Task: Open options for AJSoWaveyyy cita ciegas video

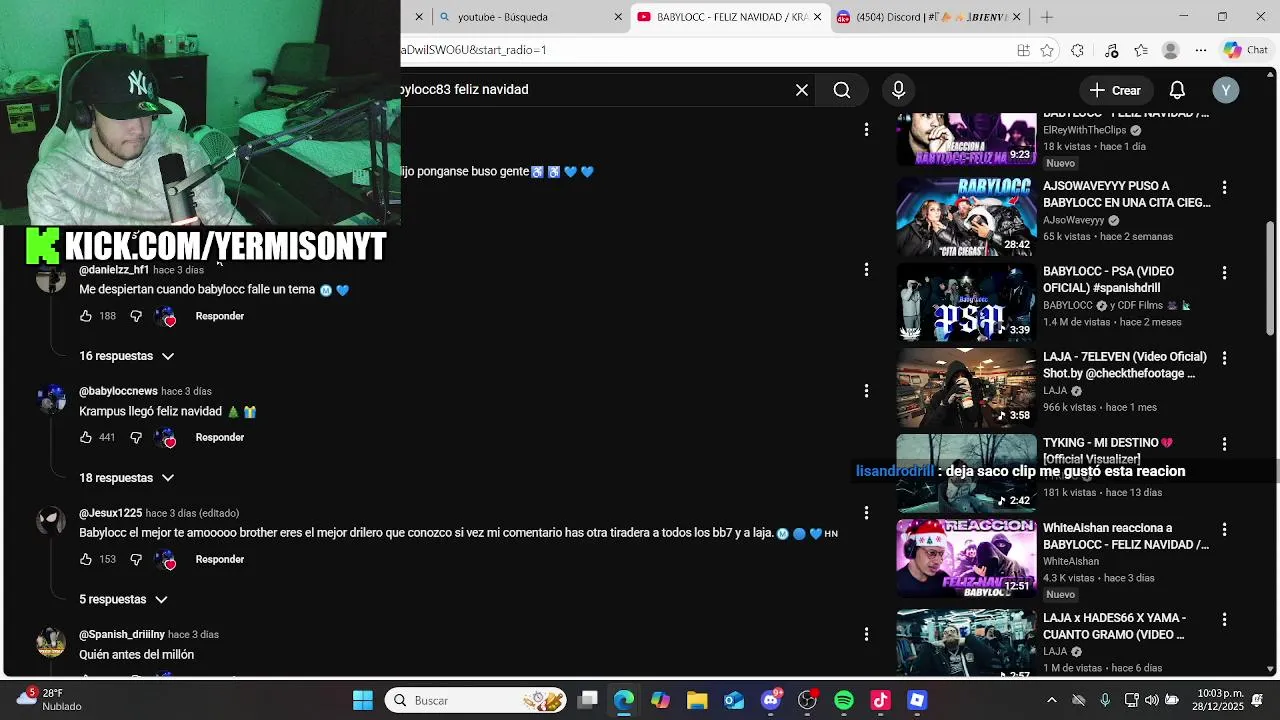Action: 1224,187
